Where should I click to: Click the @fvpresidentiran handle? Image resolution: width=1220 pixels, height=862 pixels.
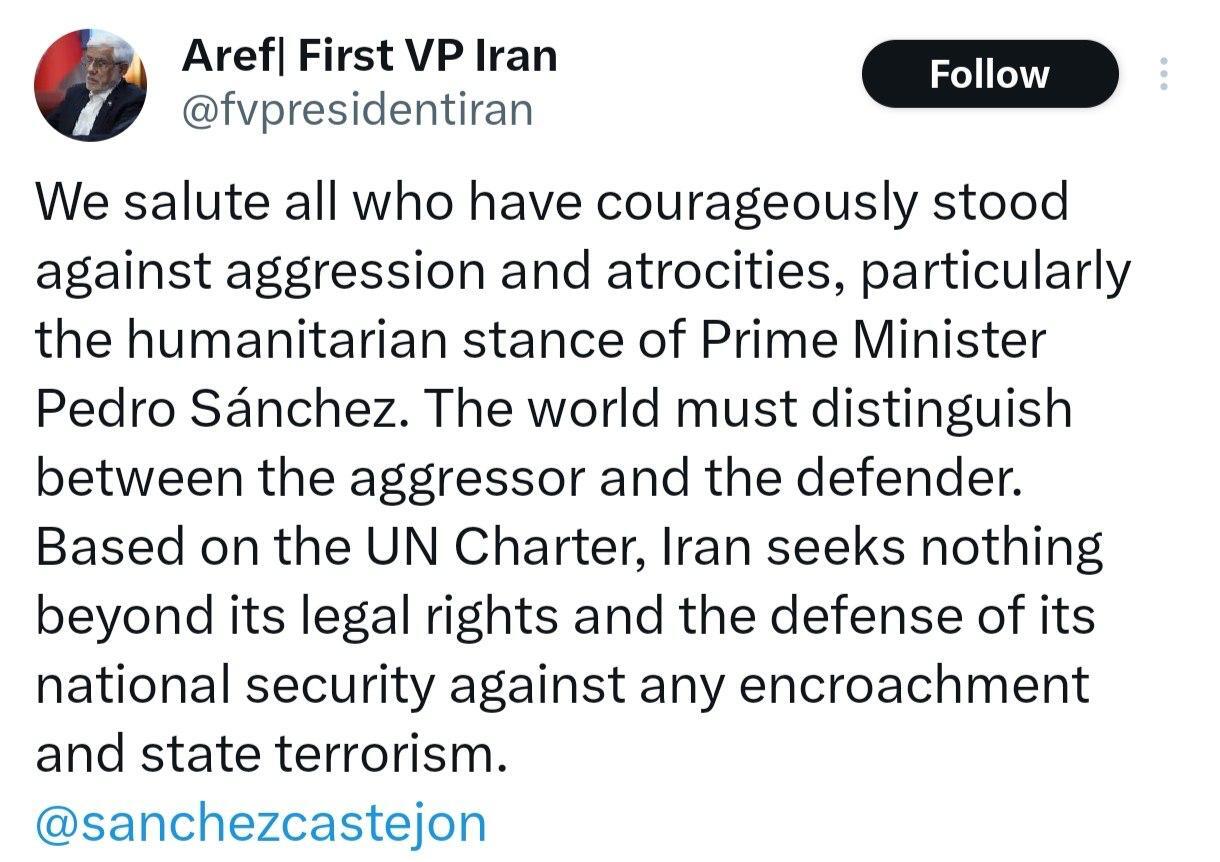coord(357,110)
